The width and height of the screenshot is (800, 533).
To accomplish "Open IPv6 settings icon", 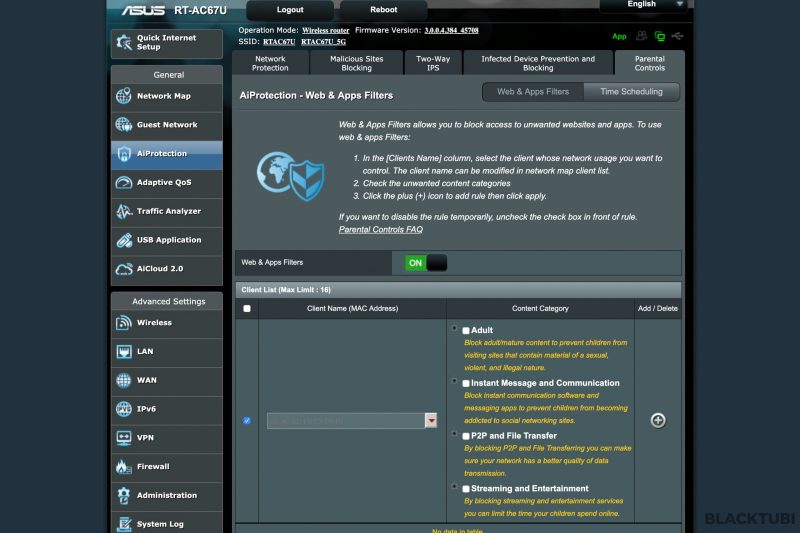I will [123, 409].
